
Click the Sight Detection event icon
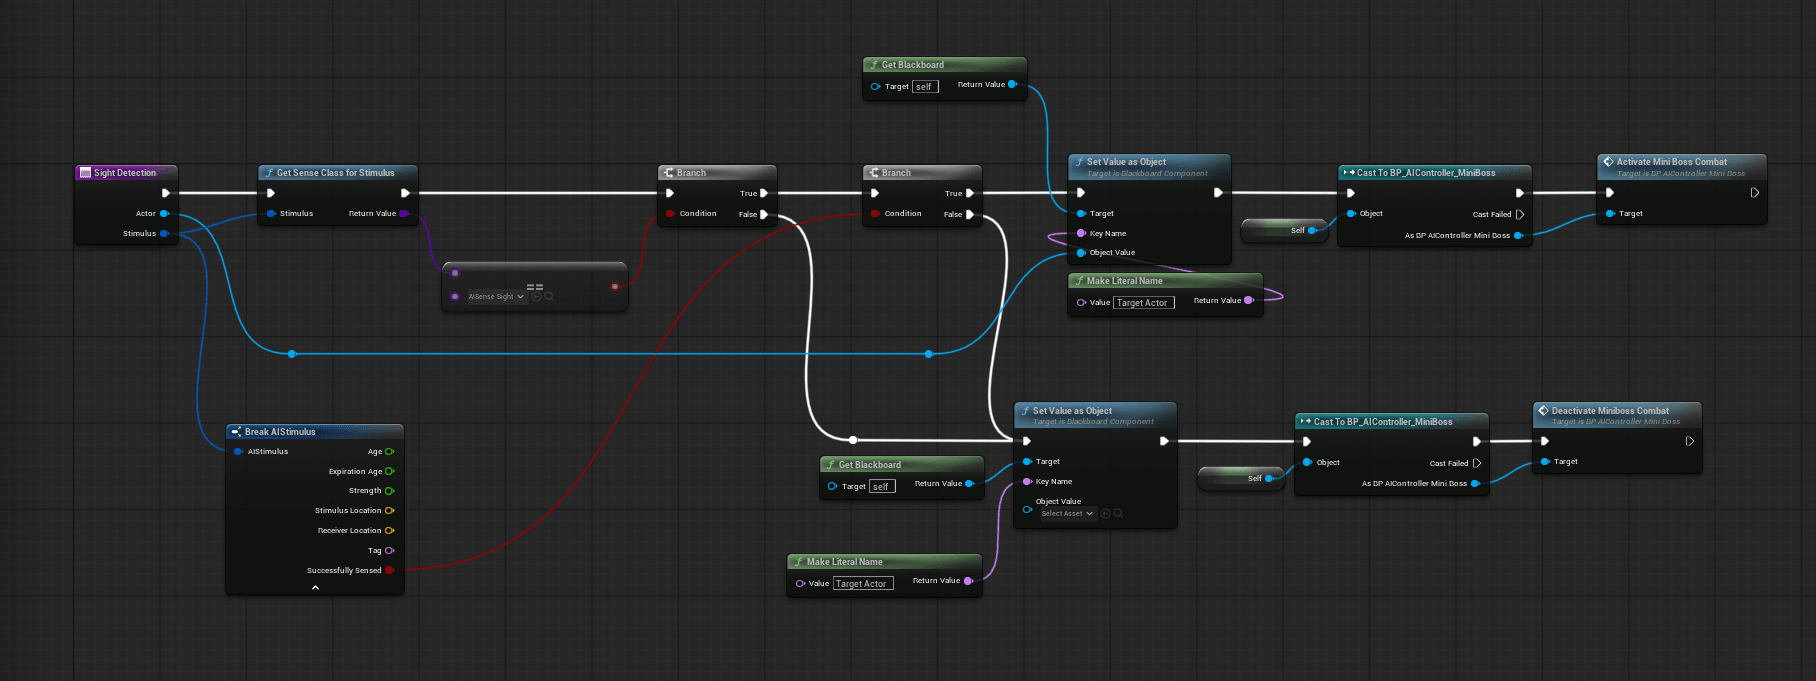pos(85,173)
